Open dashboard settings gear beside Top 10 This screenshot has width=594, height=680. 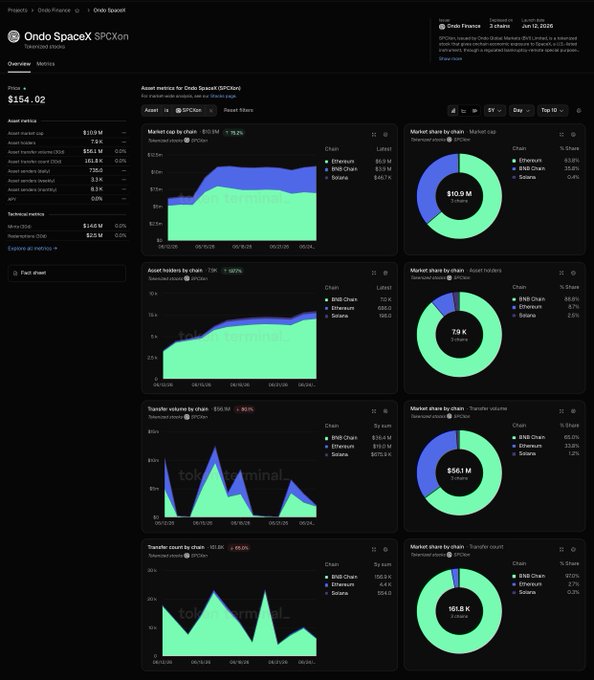click(579, 111)
